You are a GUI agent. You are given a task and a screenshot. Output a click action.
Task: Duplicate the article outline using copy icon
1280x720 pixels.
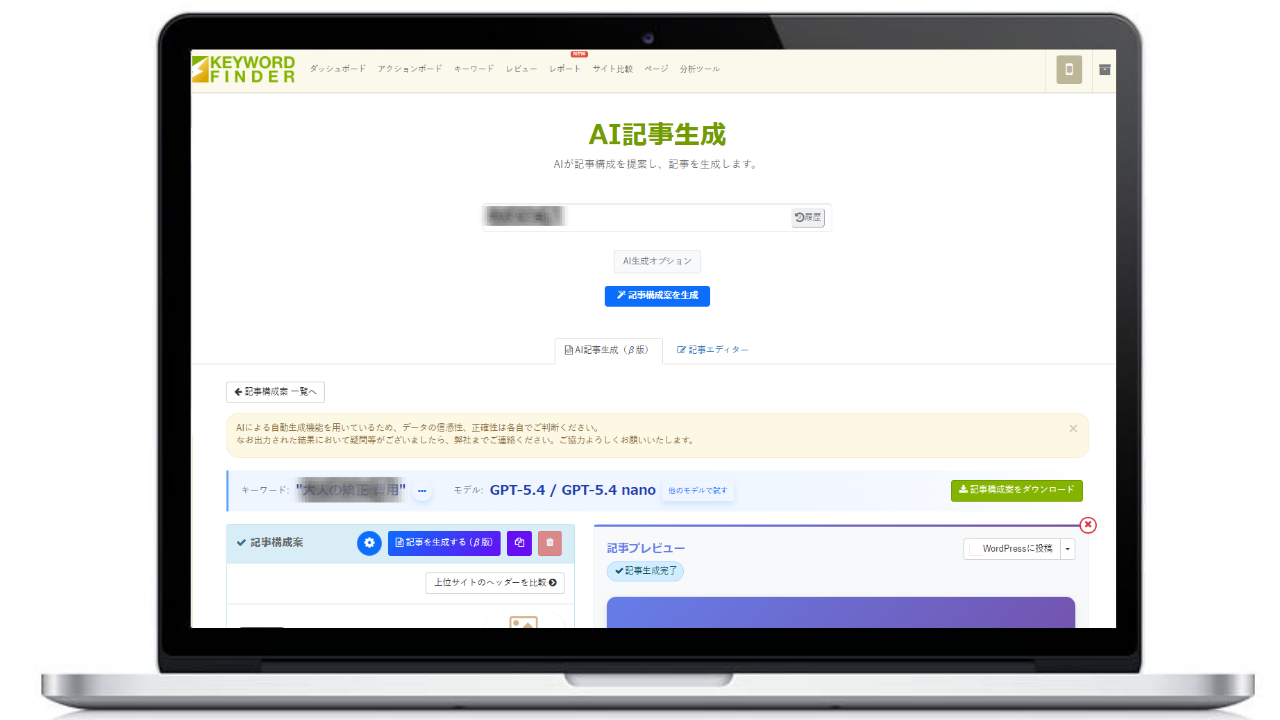[519, 542]
